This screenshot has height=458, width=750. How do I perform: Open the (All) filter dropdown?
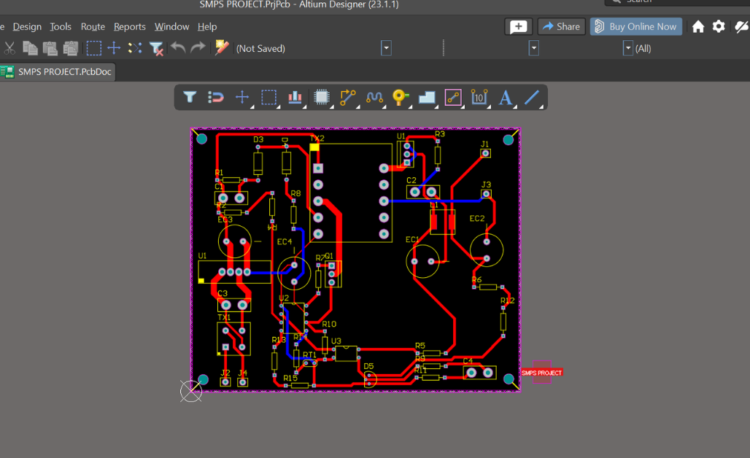(x=628, y=47)
